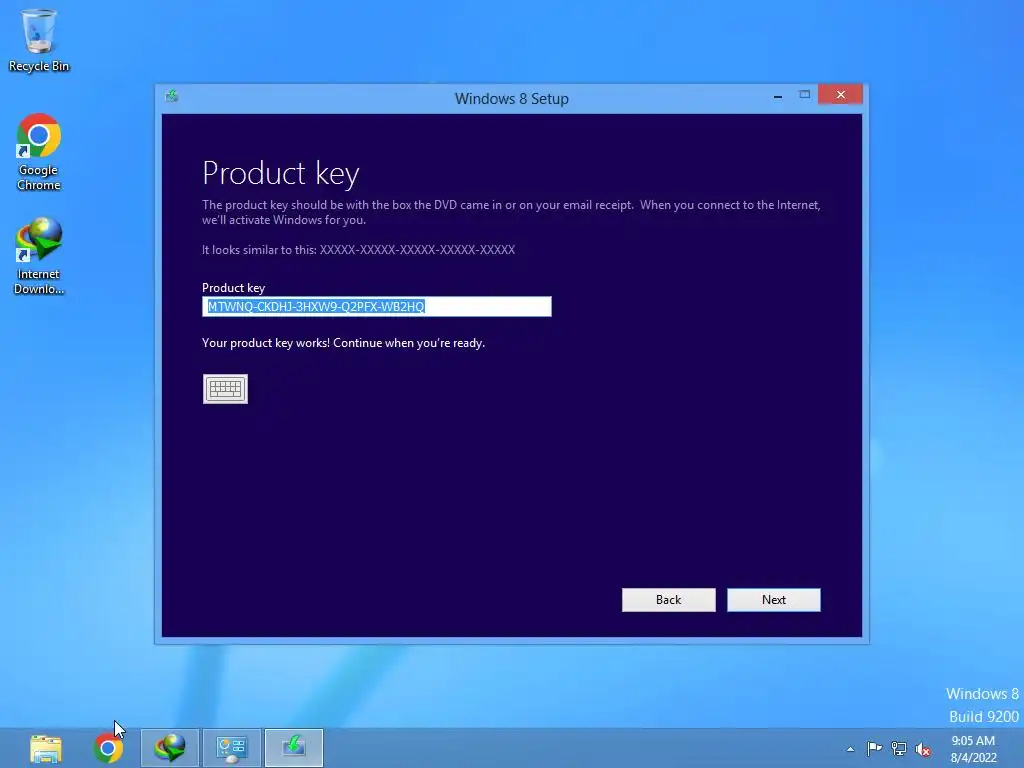Click the 'Product key' heading text
Screen dimensions: 1024x768
(x=281, y=173)
